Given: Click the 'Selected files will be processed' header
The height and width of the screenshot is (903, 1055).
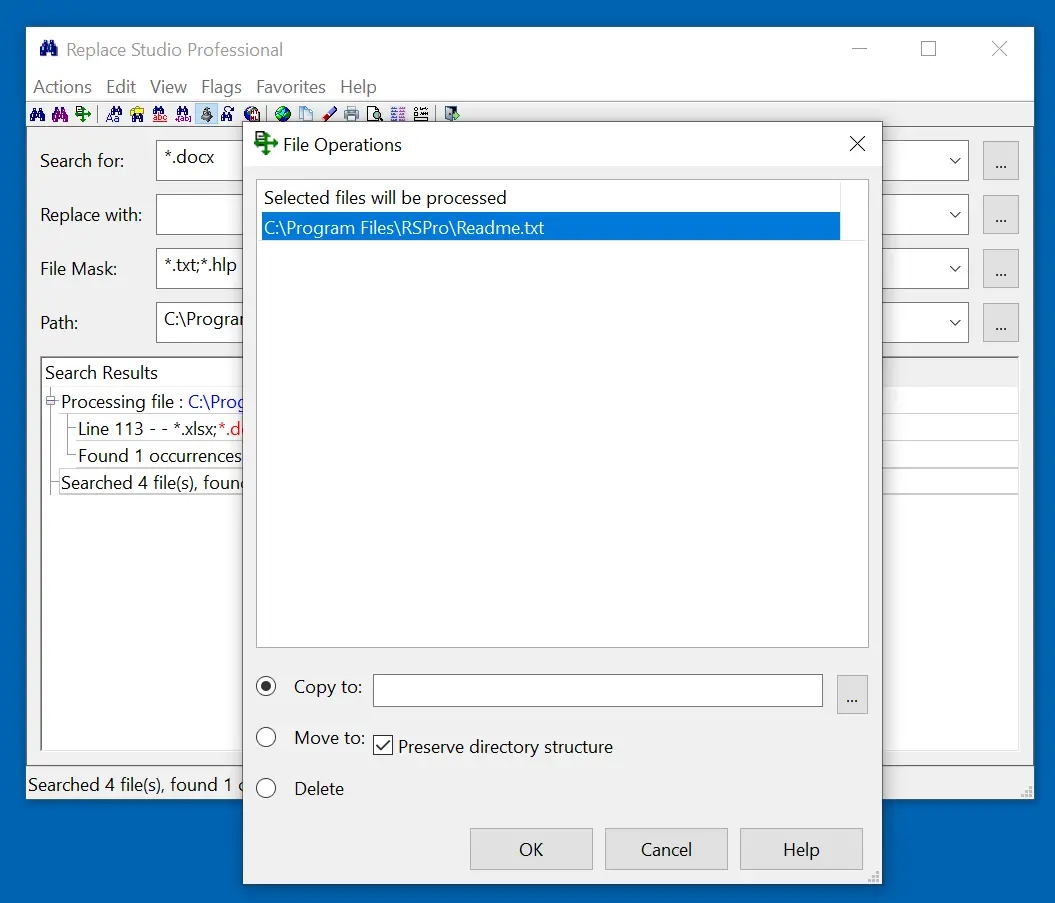Looking at the screenshot, I should pyautogui.click(x=385, y=198).
